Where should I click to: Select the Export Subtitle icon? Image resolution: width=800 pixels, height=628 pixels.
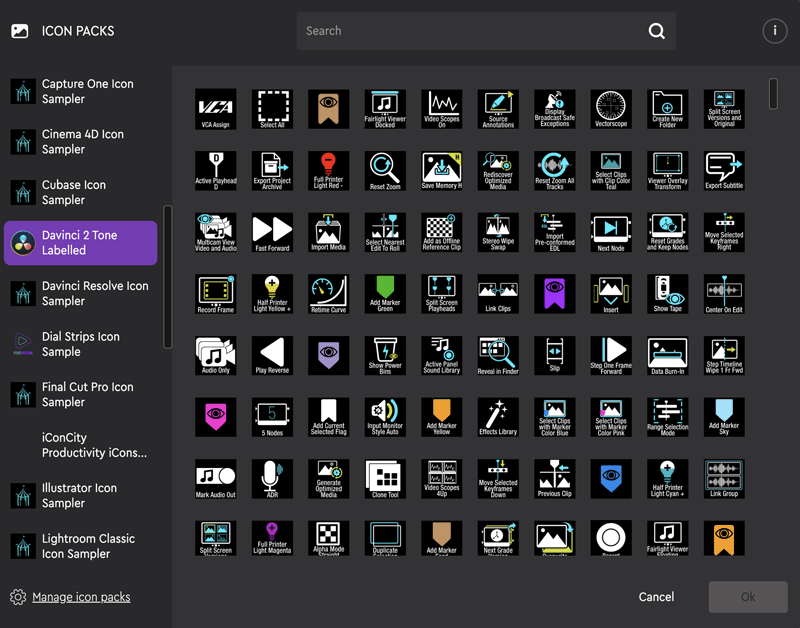(x=724, y=171)
